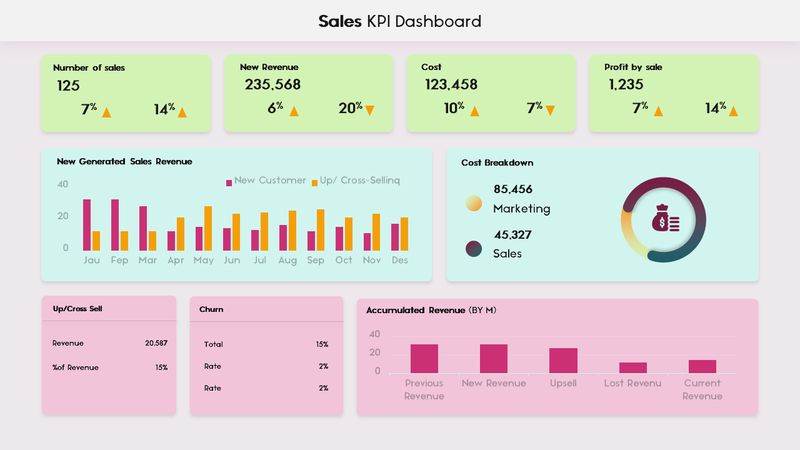Click the Sales legend circle
The width and height of the screenshot is (800, 450).
point(473,248)
